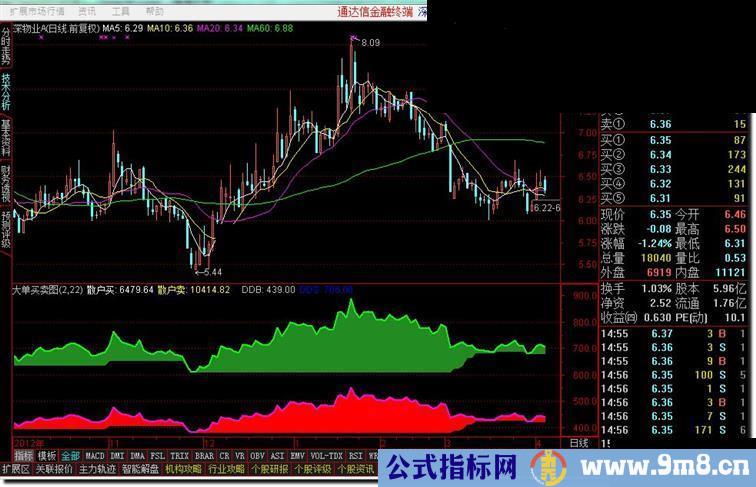Click the 8.09 high price marker
Viewport: 756px width, 487px height.
click(x=370, y=43)
